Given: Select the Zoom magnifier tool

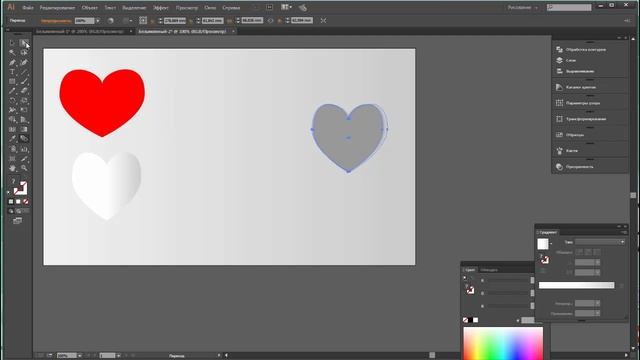Looking at the screenshot, I should (x=24, y=168).
